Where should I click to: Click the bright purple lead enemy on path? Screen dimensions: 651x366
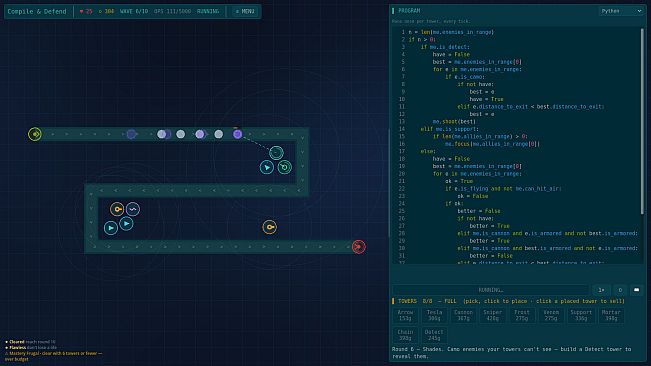point(237,134)
